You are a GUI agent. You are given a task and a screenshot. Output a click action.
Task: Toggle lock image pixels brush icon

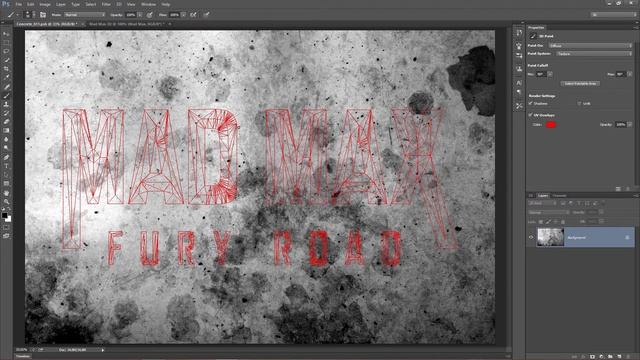(x=548, y=222)
